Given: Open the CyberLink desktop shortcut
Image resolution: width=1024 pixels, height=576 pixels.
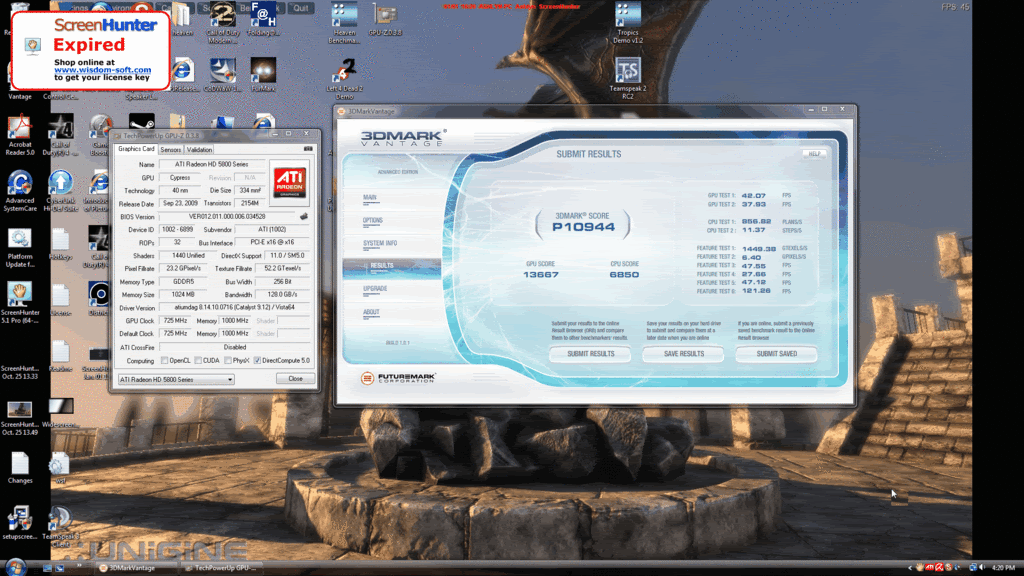Looking at the screenshot, I should click(60, 191).
